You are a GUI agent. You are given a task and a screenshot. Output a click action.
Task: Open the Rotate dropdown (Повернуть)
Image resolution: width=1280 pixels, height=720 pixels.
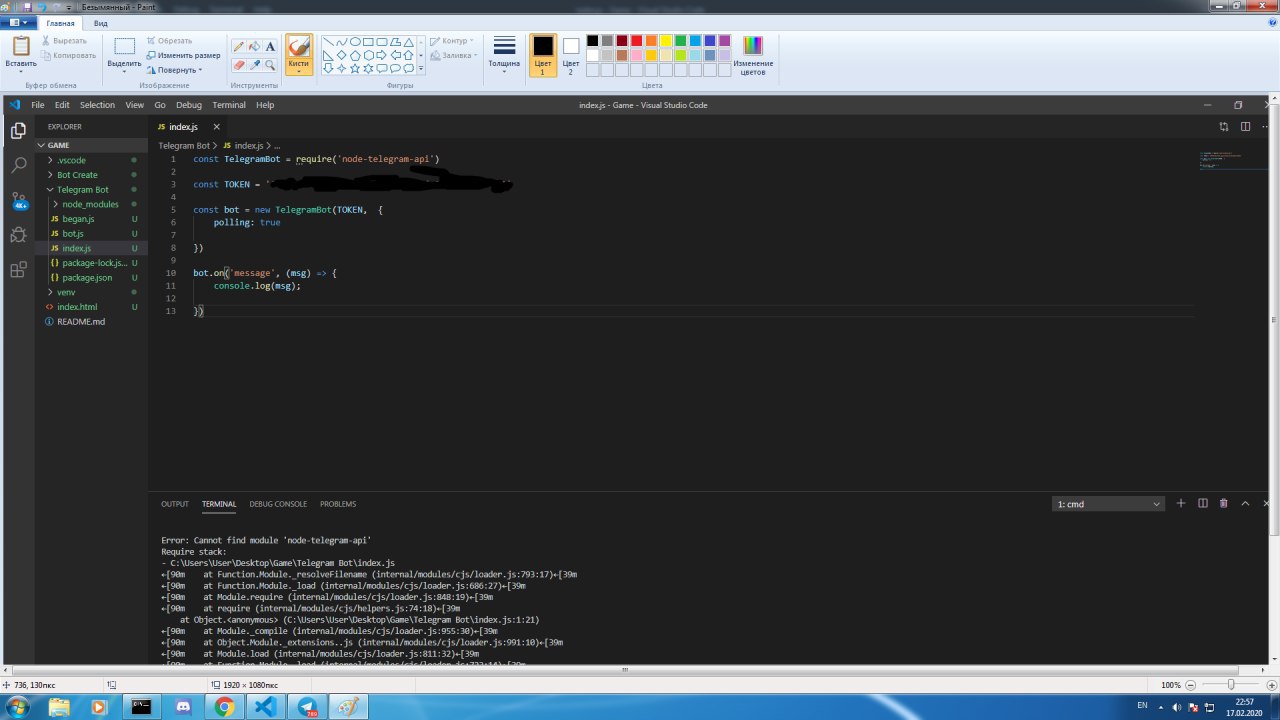tap(174, 70)
